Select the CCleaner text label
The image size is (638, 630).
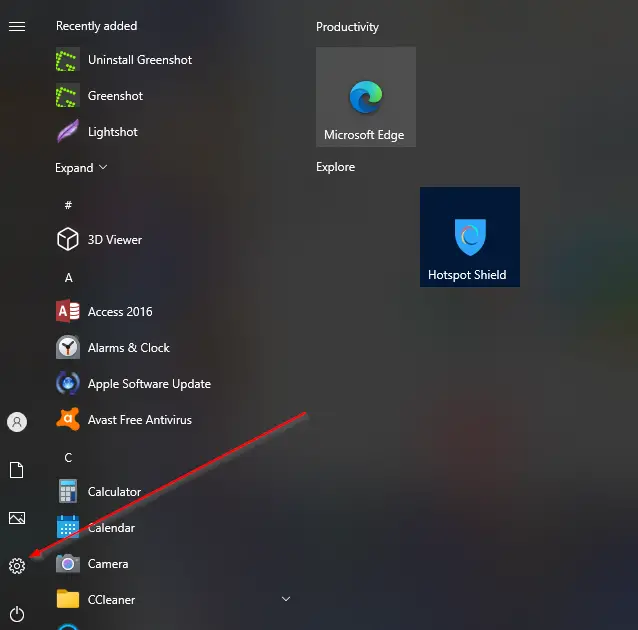[x=111, y=599]
